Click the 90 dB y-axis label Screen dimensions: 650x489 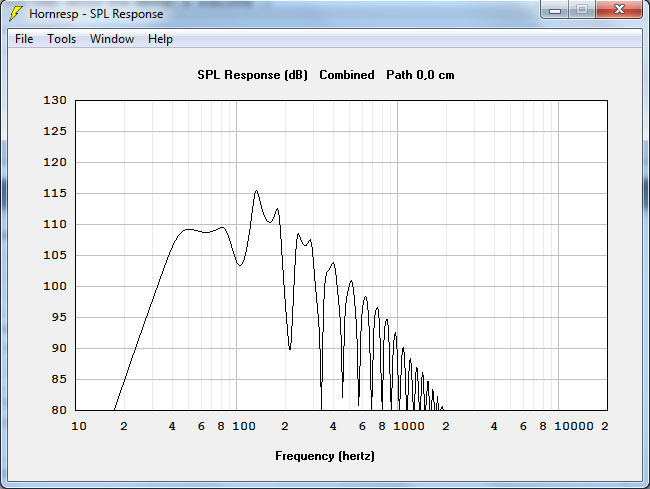[x=58, y=349]
